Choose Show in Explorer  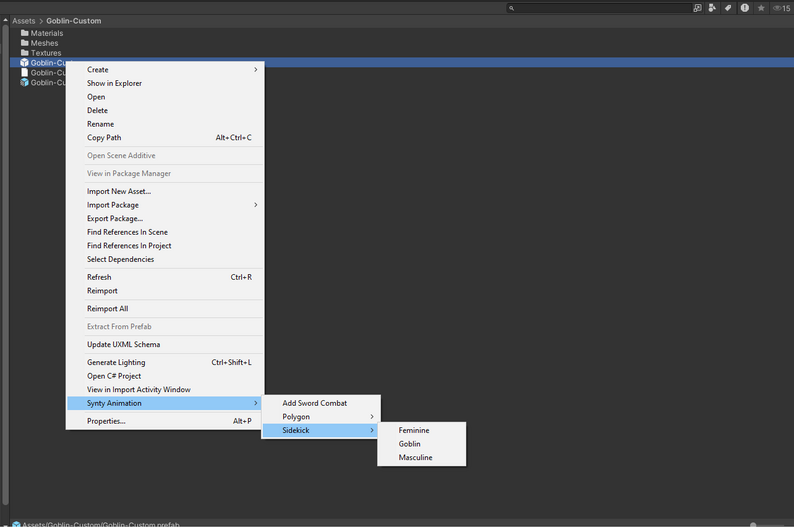(x=165, y=84)
